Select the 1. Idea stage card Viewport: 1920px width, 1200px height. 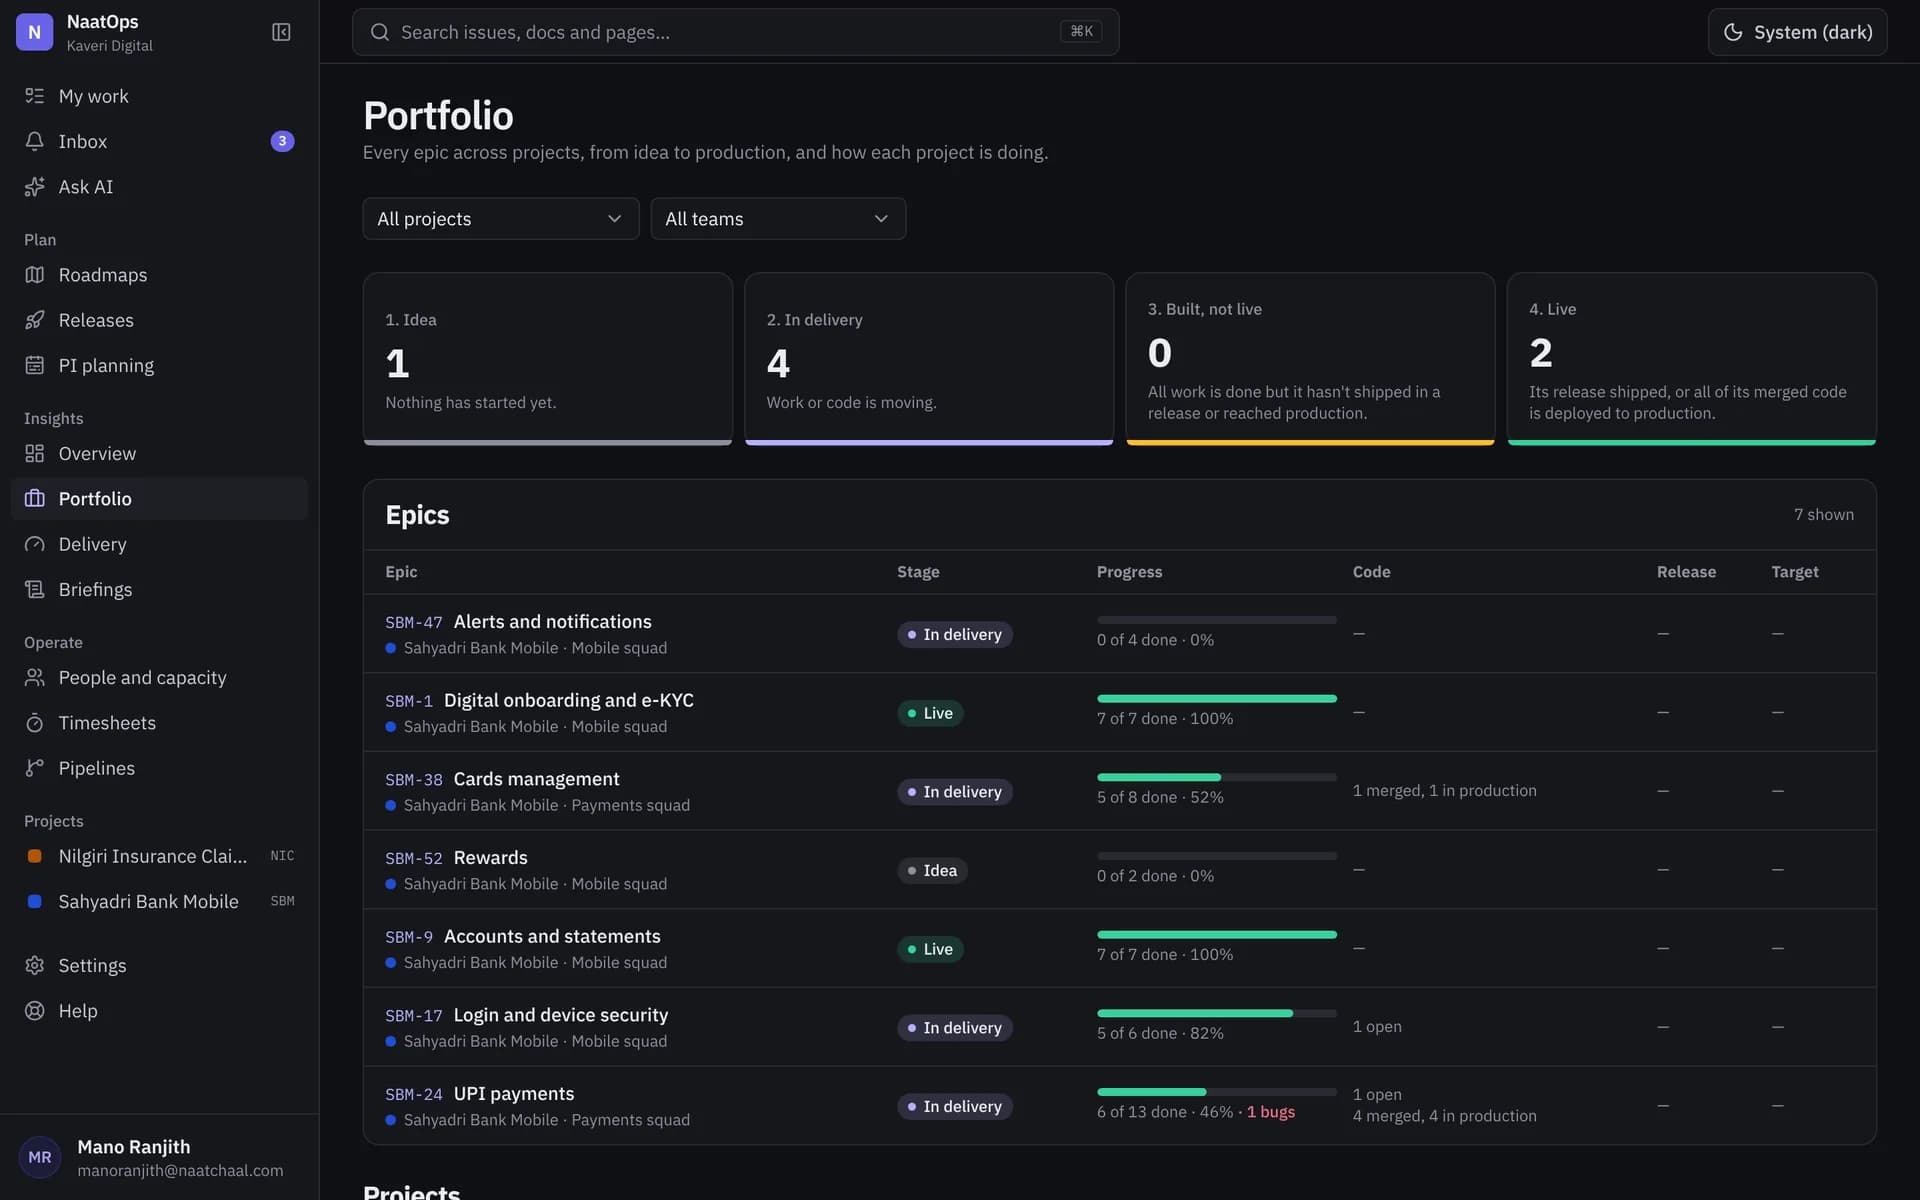[x=548, y=359]
